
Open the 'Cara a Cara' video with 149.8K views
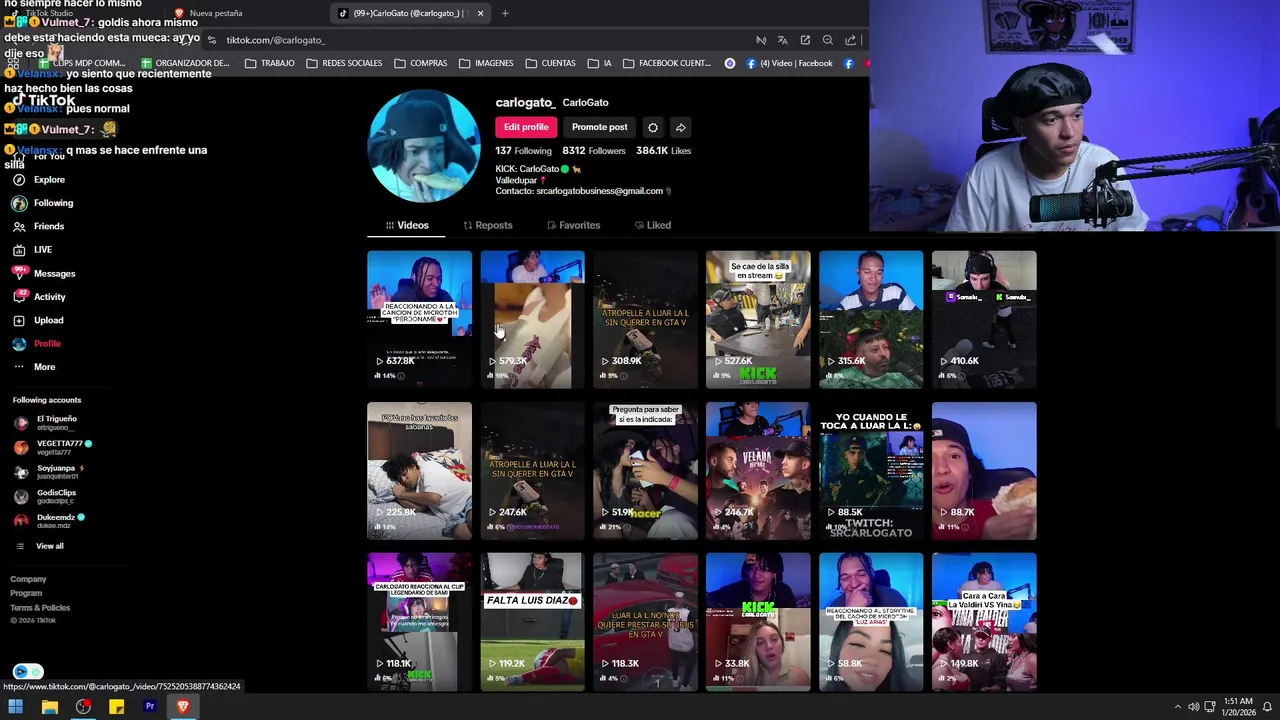pyautogui.click(x=984, y=622)
